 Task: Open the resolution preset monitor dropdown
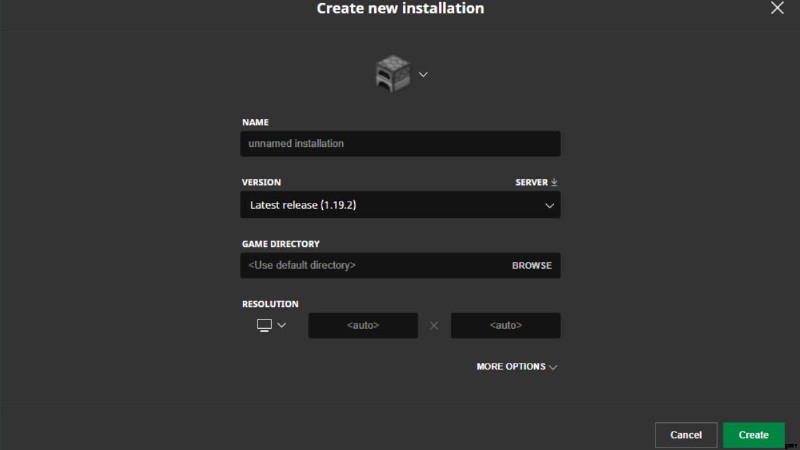(x=271, y=325)
